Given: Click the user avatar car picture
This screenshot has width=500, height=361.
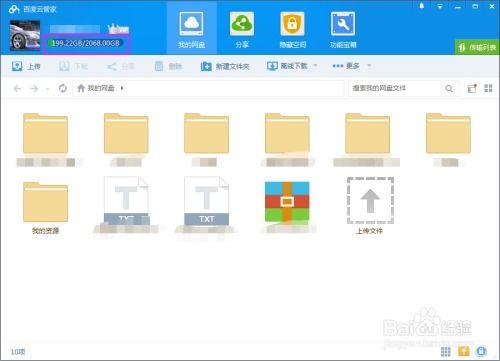Looking at the screenshot, I should 25,35.
